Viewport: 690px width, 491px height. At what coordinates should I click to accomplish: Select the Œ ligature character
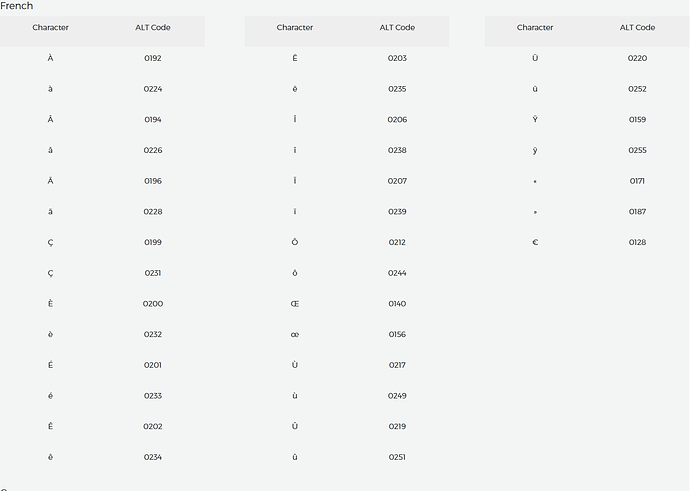tap(295, 304)
